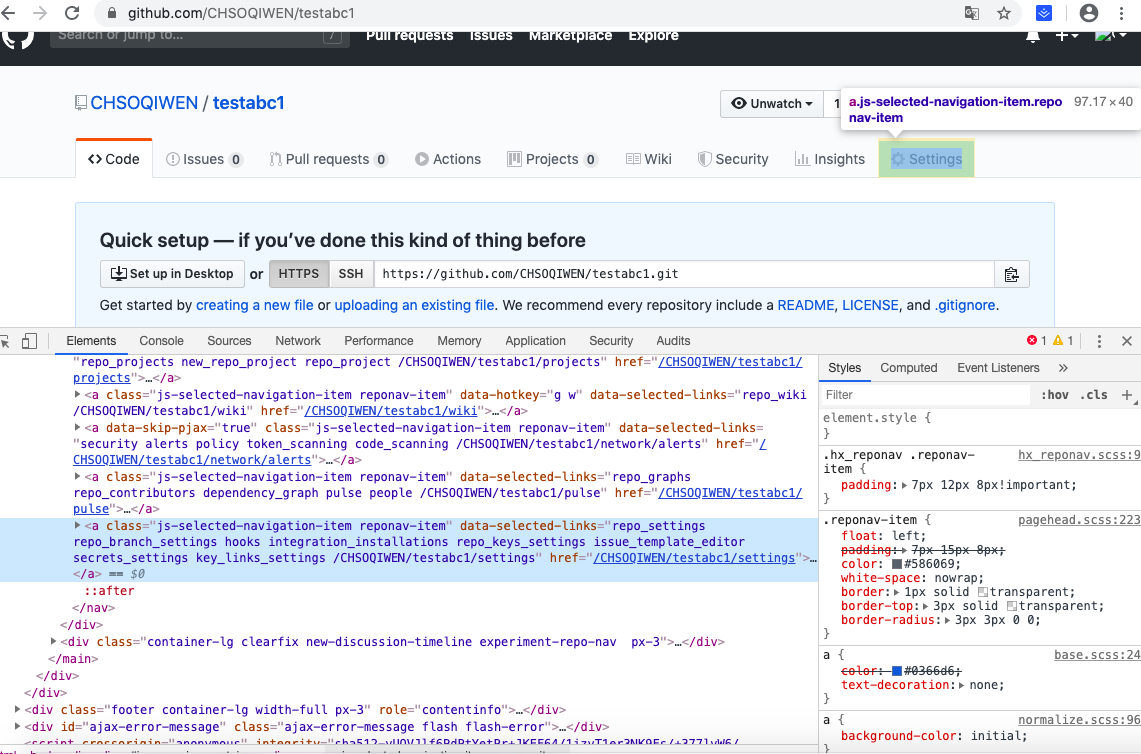Switch to DevTools Application tab
This screenshot has height=754, width=1141.
(x=535, y=341)
